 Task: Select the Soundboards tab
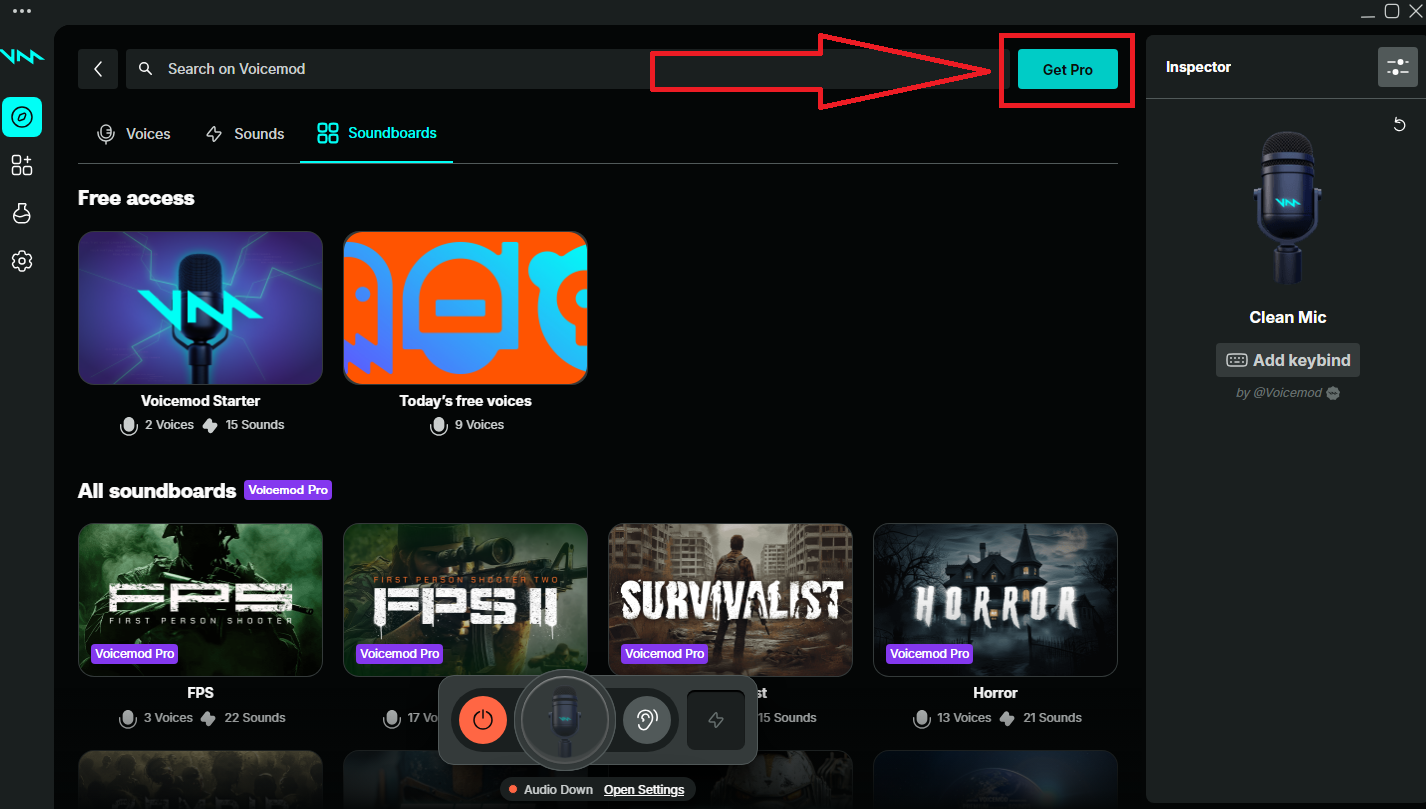coord(377,133)
